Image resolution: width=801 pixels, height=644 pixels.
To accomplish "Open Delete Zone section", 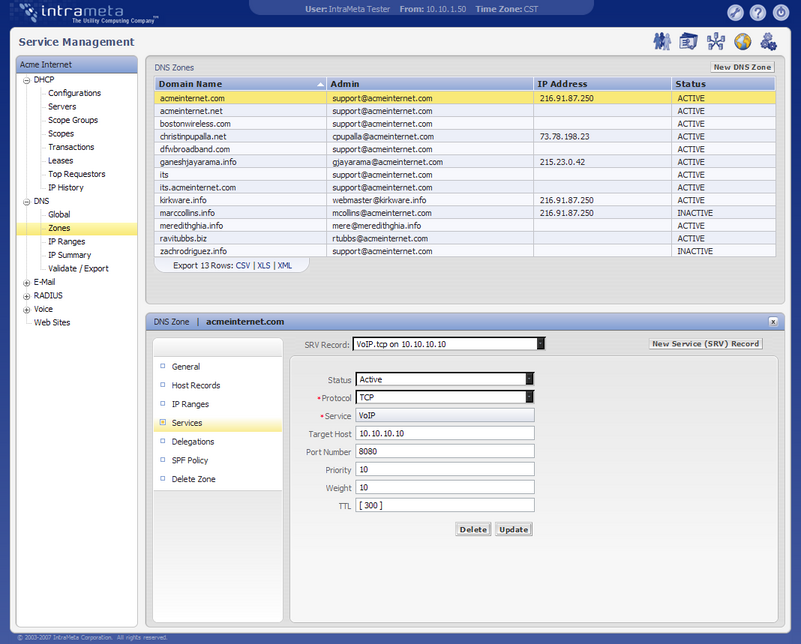I will pyautogui.click(x=193, y=479).
